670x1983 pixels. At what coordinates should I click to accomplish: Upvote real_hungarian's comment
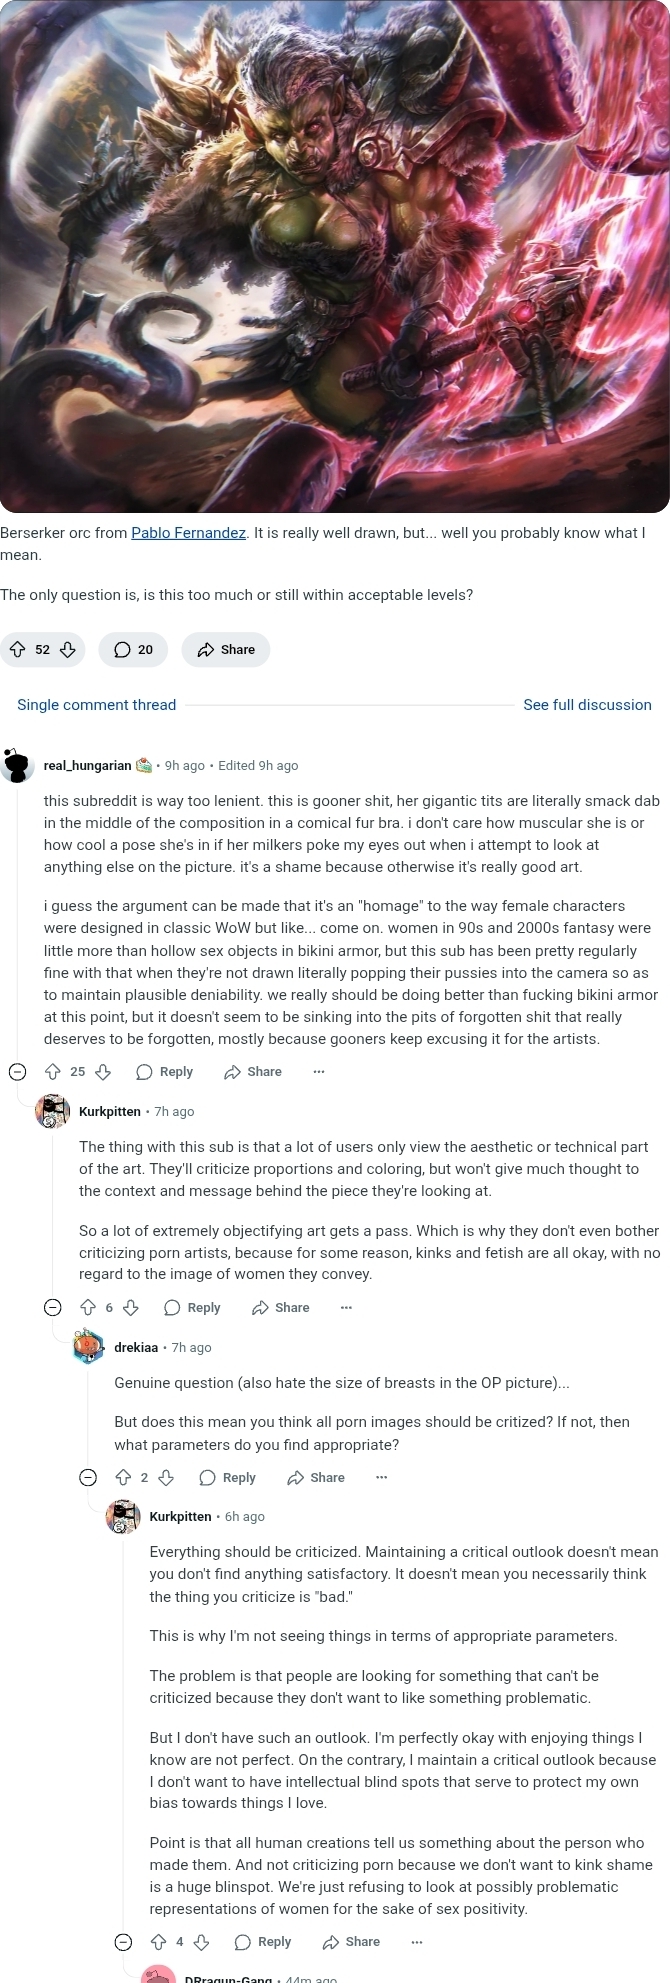pos(53,1072)
